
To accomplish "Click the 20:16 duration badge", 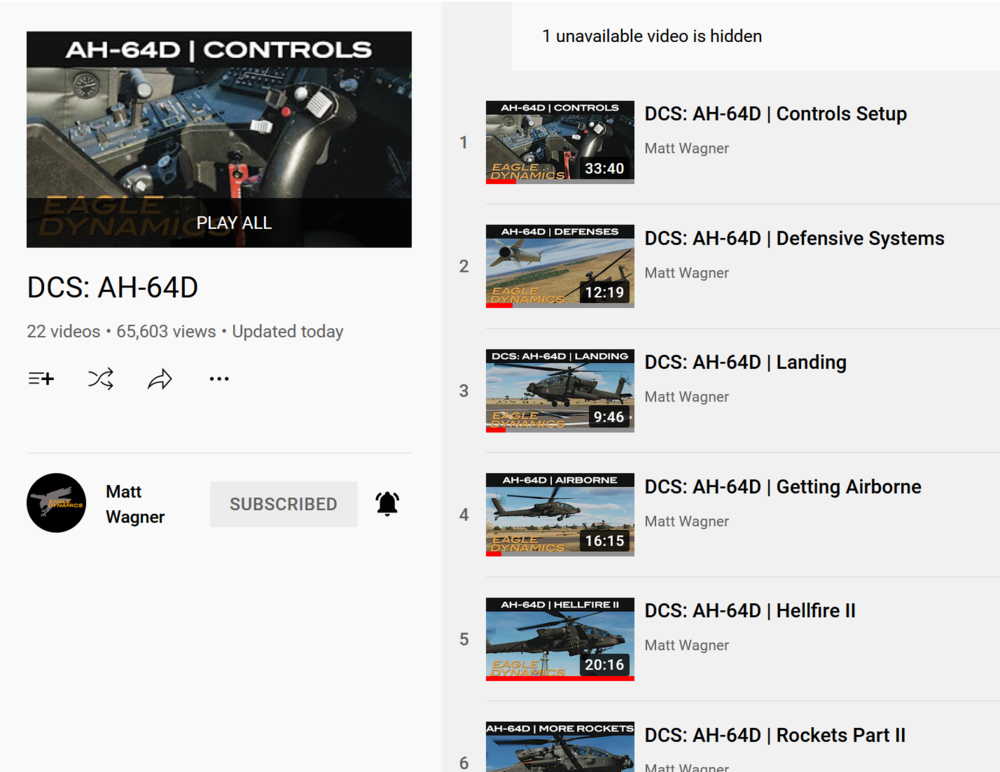I will pos(605,665).
